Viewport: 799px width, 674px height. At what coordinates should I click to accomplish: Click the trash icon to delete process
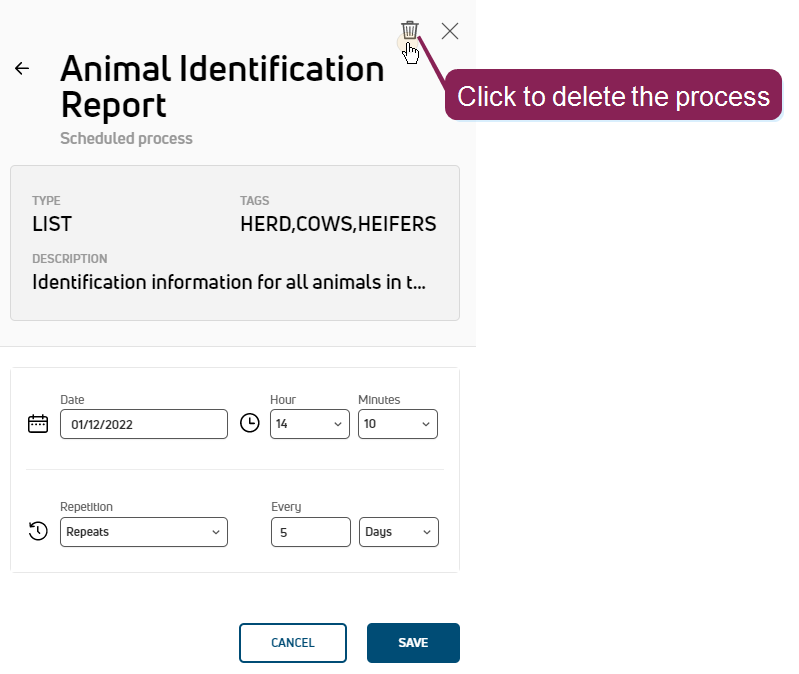coord(410,30)
